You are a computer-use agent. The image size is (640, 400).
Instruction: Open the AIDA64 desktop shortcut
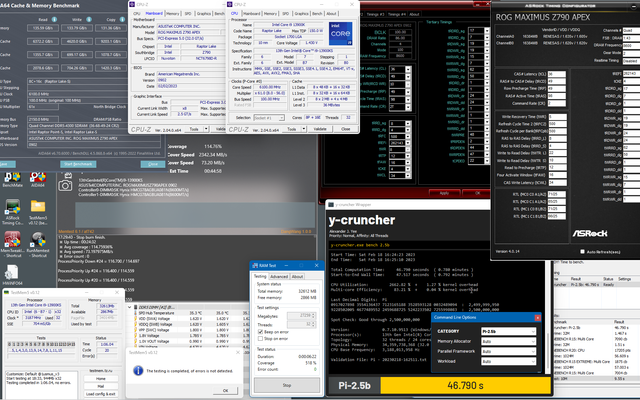(38, 178)
